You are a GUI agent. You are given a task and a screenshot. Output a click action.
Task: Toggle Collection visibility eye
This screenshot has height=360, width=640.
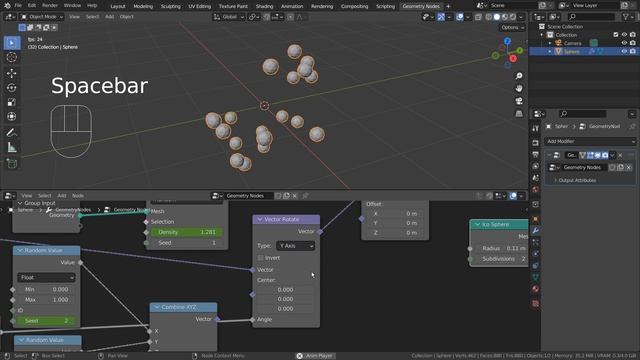coord(624,35)
